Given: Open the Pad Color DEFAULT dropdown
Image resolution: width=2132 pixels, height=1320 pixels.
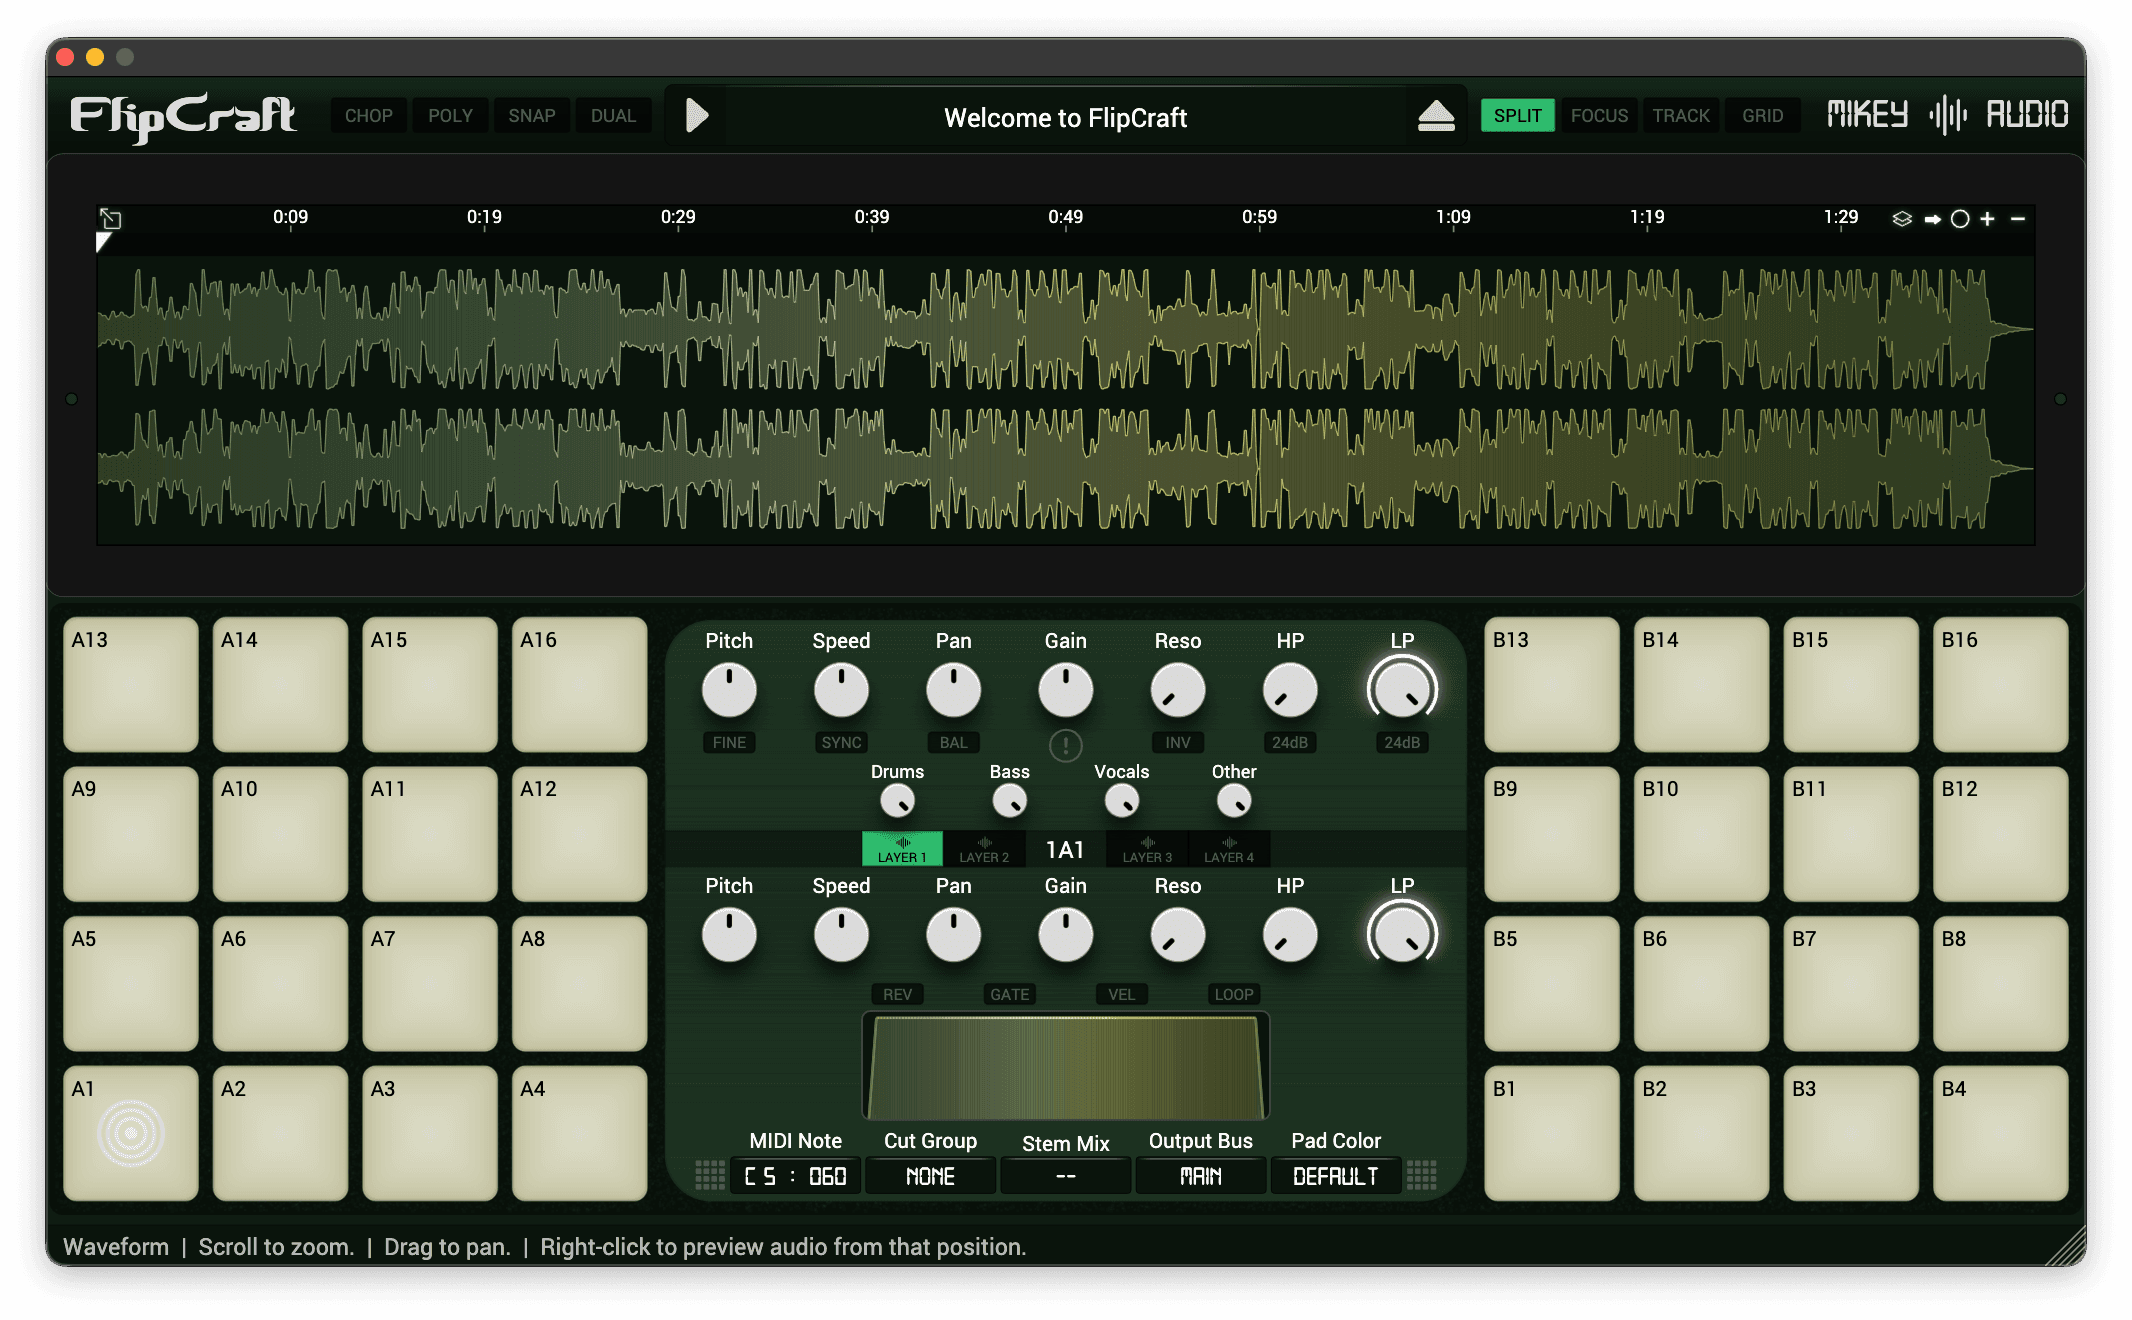Looking at the screenshot, I should coord(1335,1176).
